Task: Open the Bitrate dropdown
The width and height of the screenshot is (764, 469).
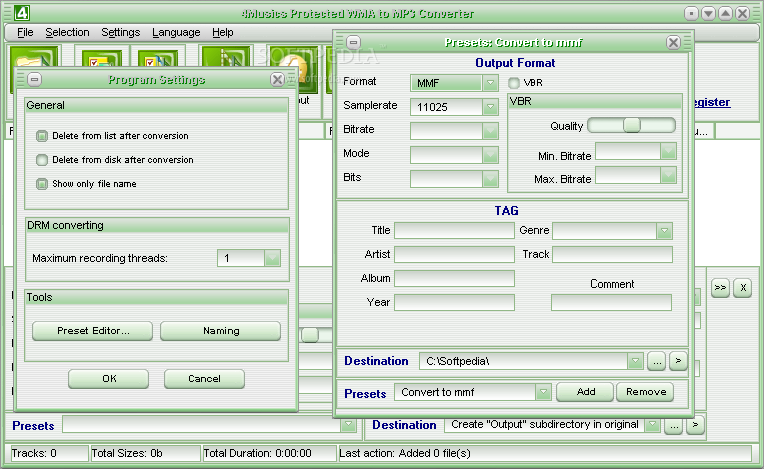Action: [x=490, y=131]
